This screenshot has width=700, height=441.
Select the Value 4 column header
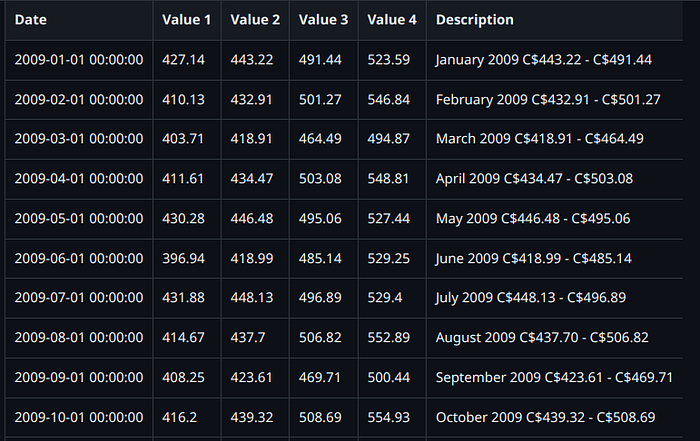click(392, 20)
